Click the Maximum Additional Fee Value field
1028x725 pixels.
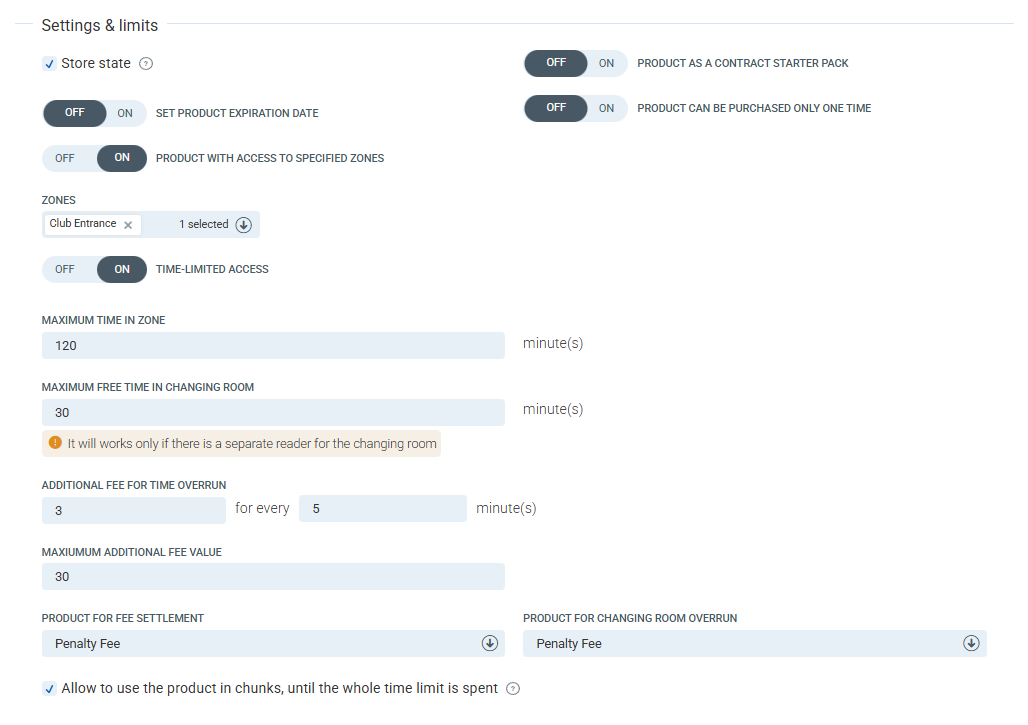coord(273,577)
